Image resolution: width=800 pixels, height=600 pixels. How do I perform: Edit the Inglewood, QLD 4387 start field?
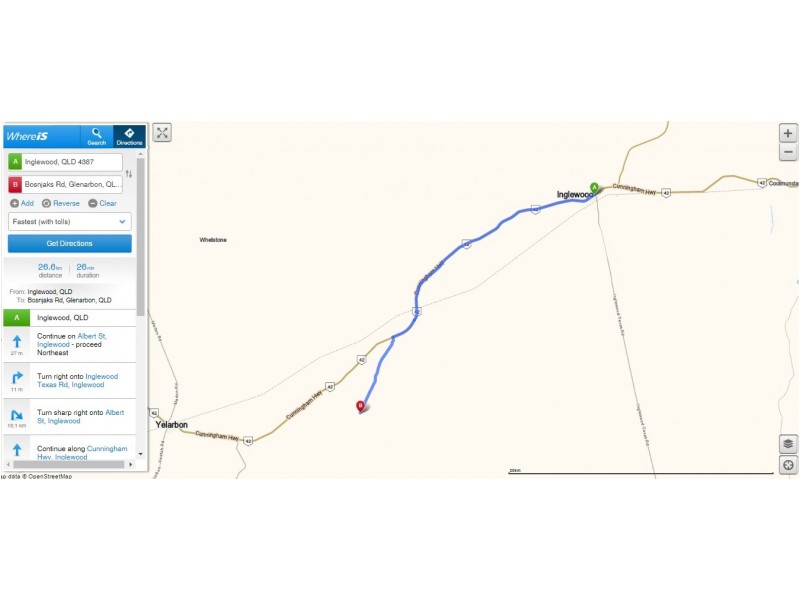point(65,162)
